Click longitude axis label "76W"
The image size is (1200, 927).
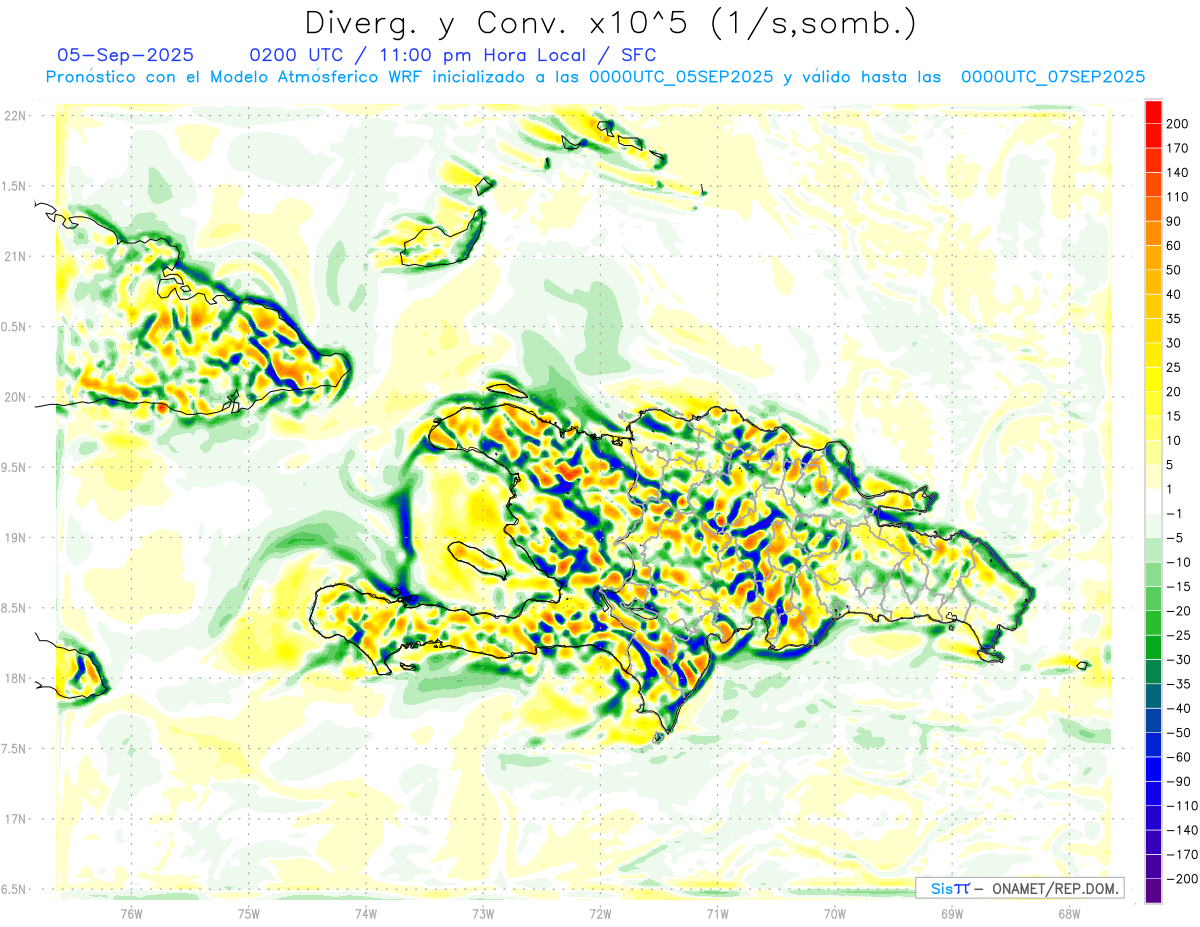pyautogui.click(x=131, y=913)
